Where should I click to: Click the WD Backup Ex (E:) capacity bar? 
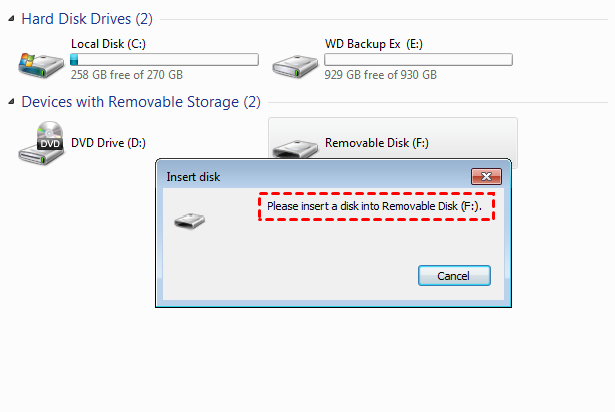[x=418, y=60]
